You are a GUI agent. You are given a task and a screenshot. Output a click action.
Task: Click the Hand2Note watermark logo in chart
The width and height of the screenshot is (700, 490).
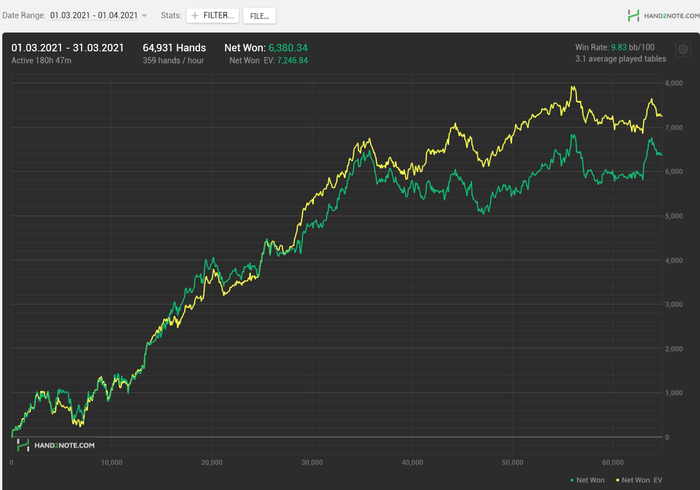coord(23,445)
